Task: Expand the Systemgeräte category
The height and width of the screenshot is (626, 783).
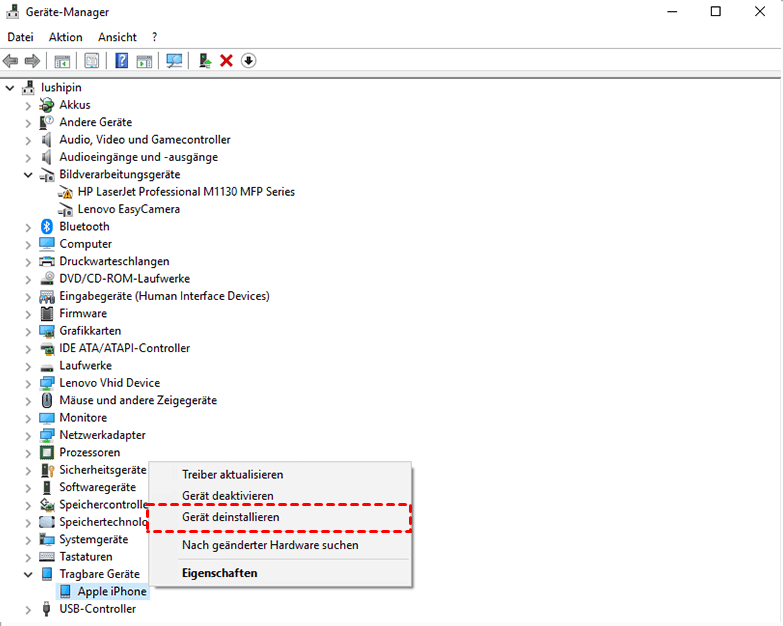Action: tap(28, 540)
